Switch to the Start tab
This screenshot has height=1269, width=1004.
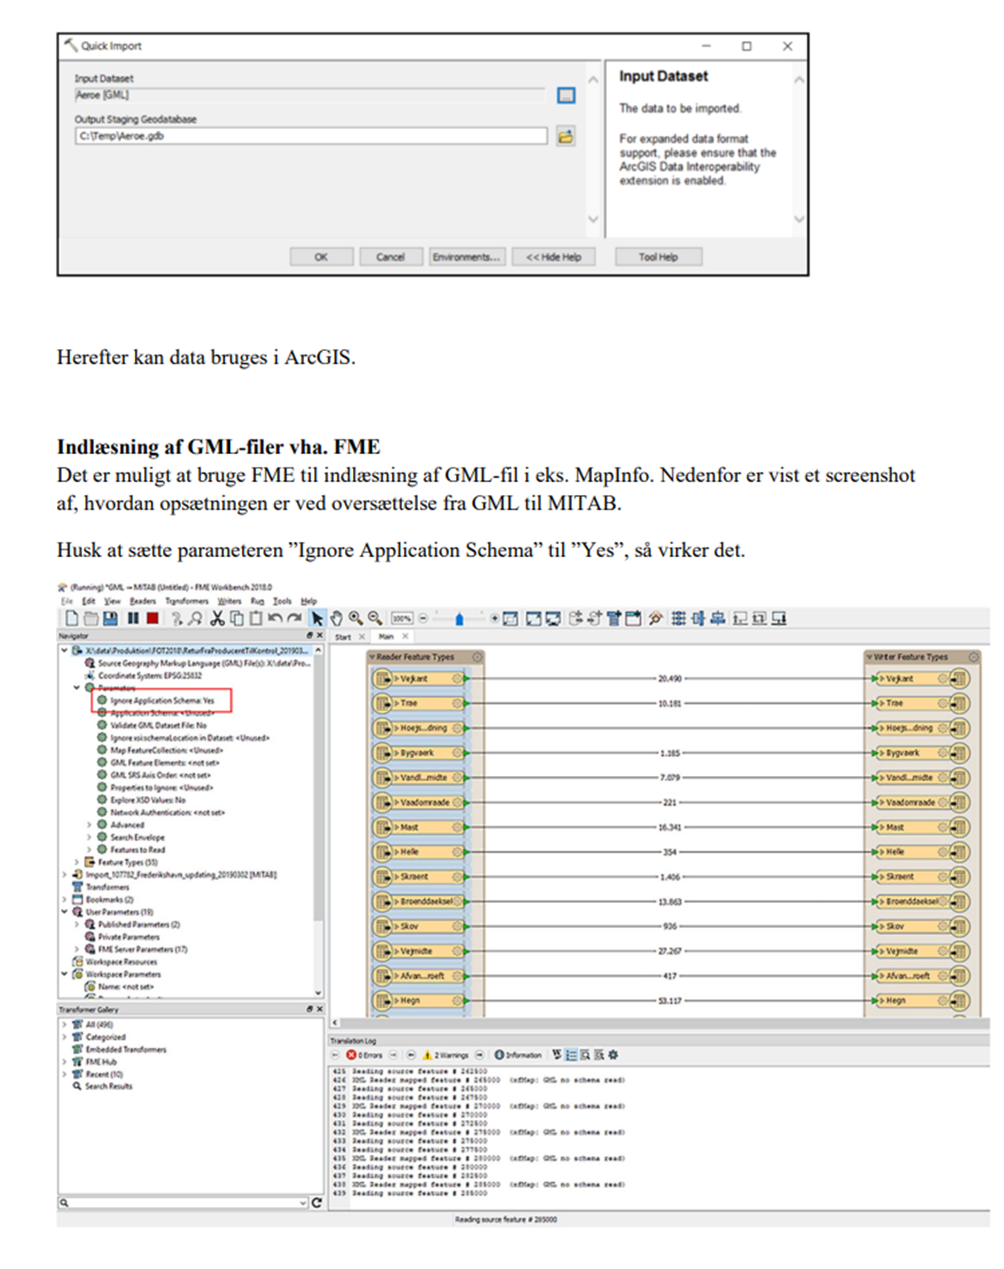pos(343,636)
